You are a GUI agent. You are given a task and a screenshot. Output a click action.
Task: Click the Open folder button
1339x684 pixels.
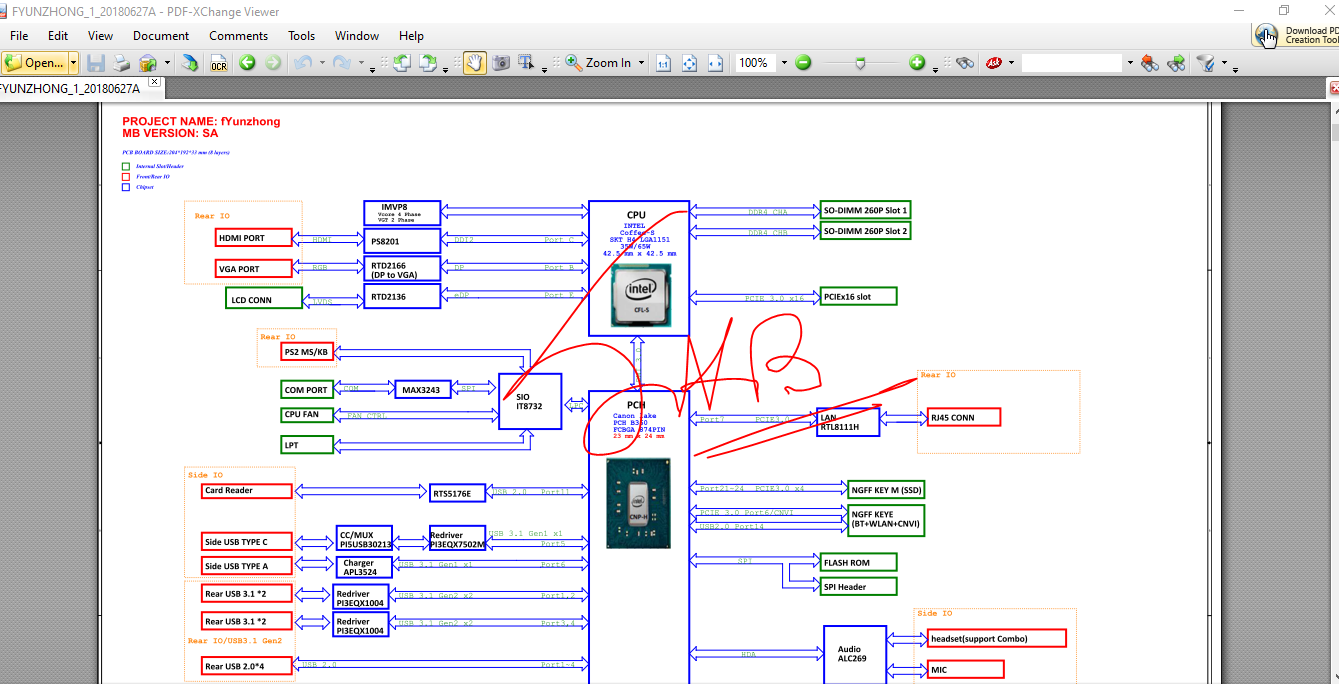(x=34, y=63)
